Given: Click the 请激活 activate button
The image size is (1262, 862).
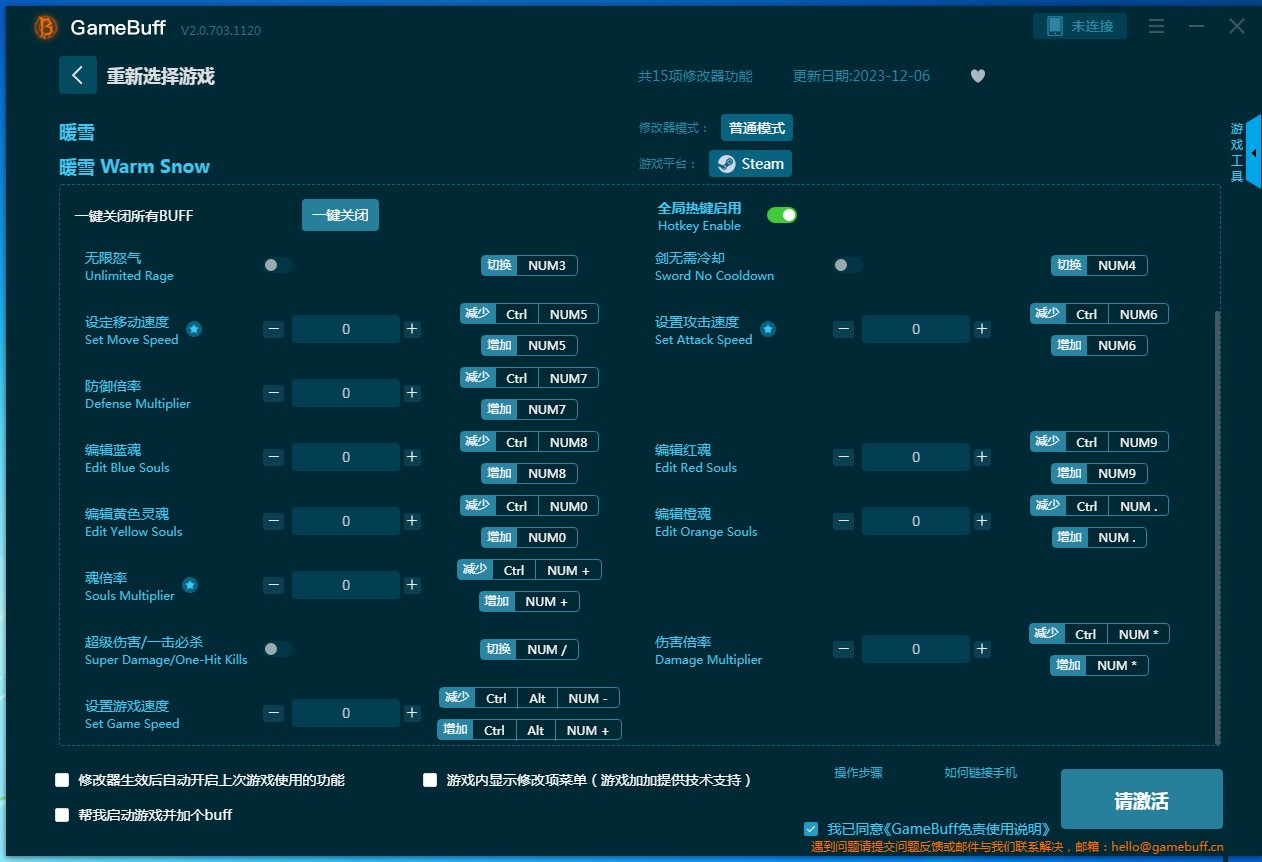Looking at the screenshot, I should pos(1142,800).
